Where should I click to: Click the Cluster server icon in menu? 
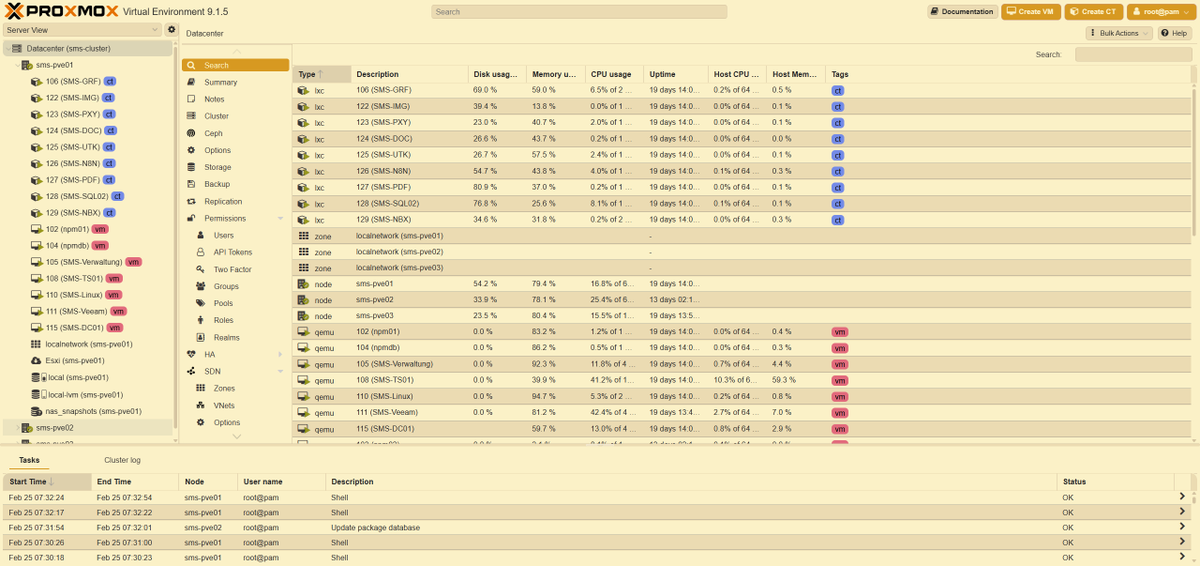191,116
